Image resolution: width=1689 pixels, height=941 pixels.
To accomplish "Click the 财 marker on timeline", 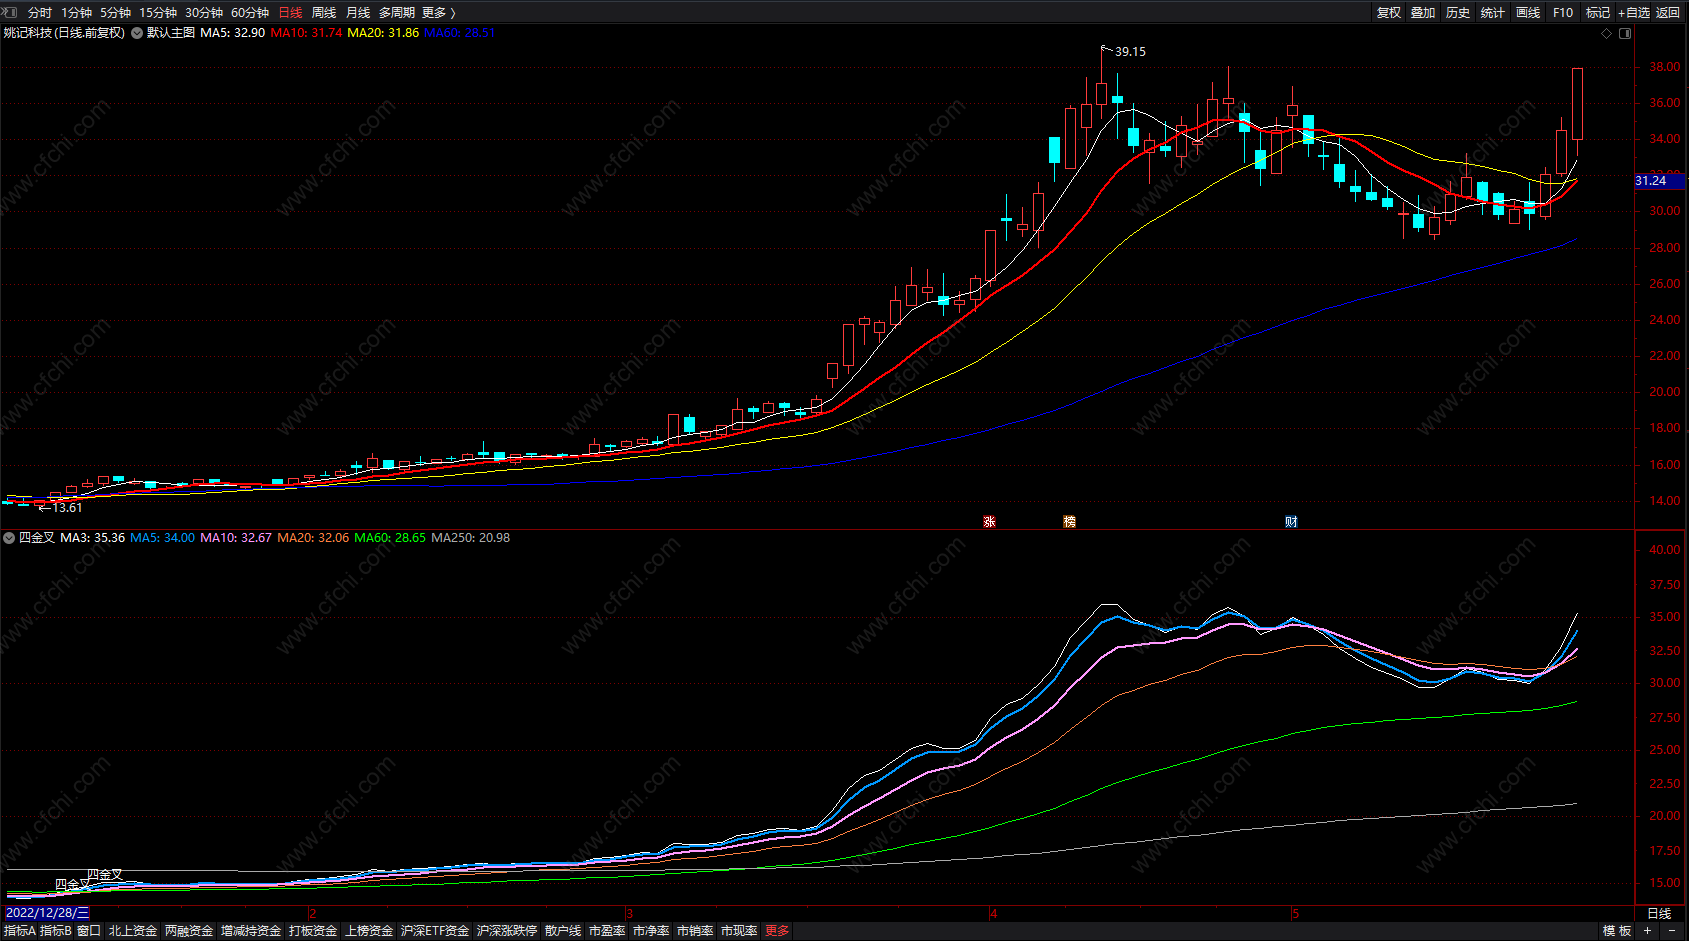I will (1291, 522).
